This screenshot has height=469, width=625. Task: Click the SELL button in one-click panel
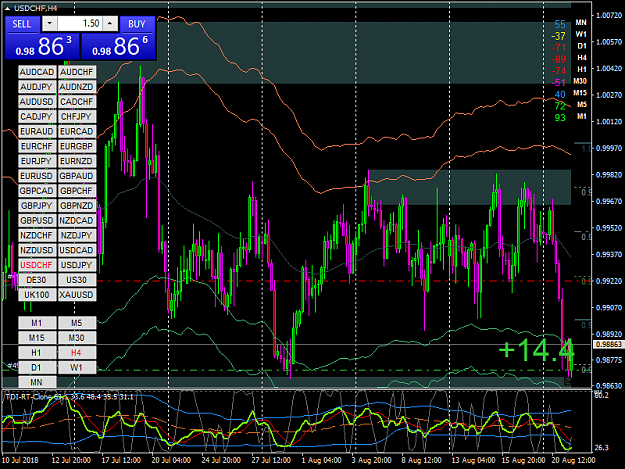tap(22, 24)
